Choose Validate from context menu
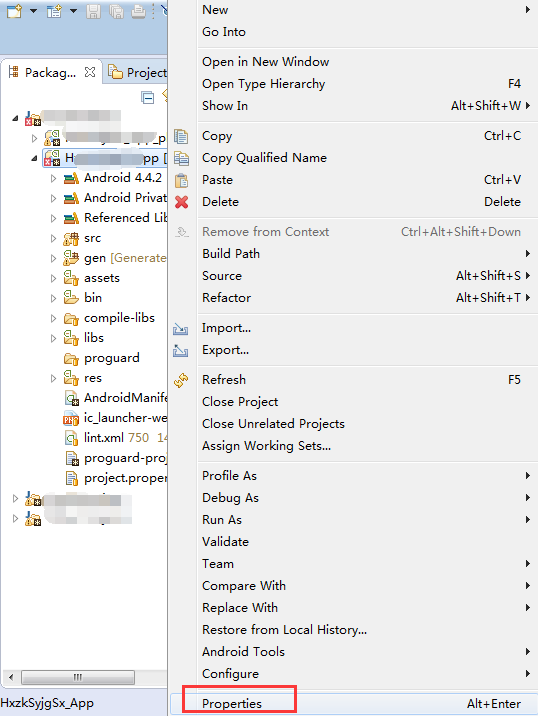 368,542
